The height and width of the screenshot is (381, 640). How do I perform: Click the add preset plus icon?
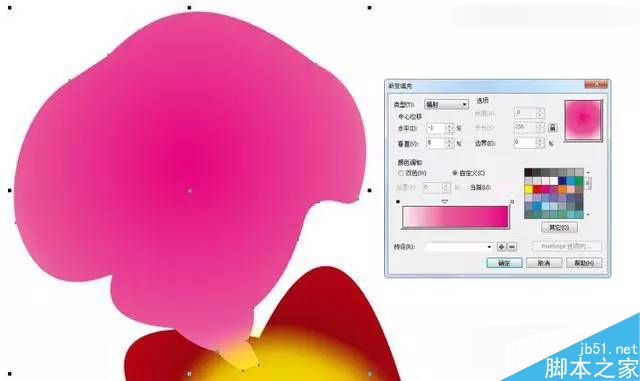[501, 247]
